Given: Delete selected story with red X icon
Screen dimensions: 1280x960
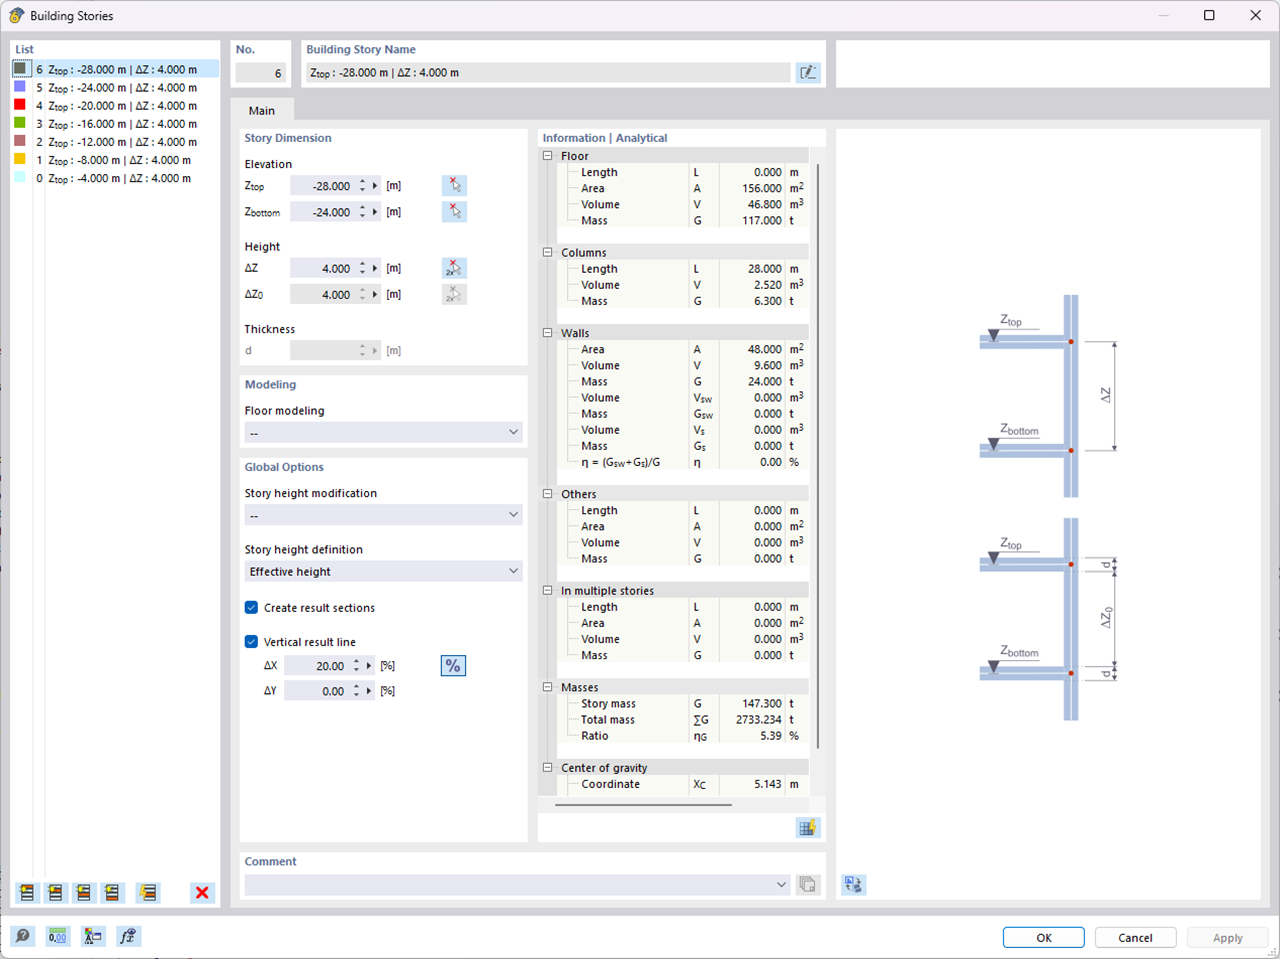Looking at the screenshot, I should tap(202, 893).
